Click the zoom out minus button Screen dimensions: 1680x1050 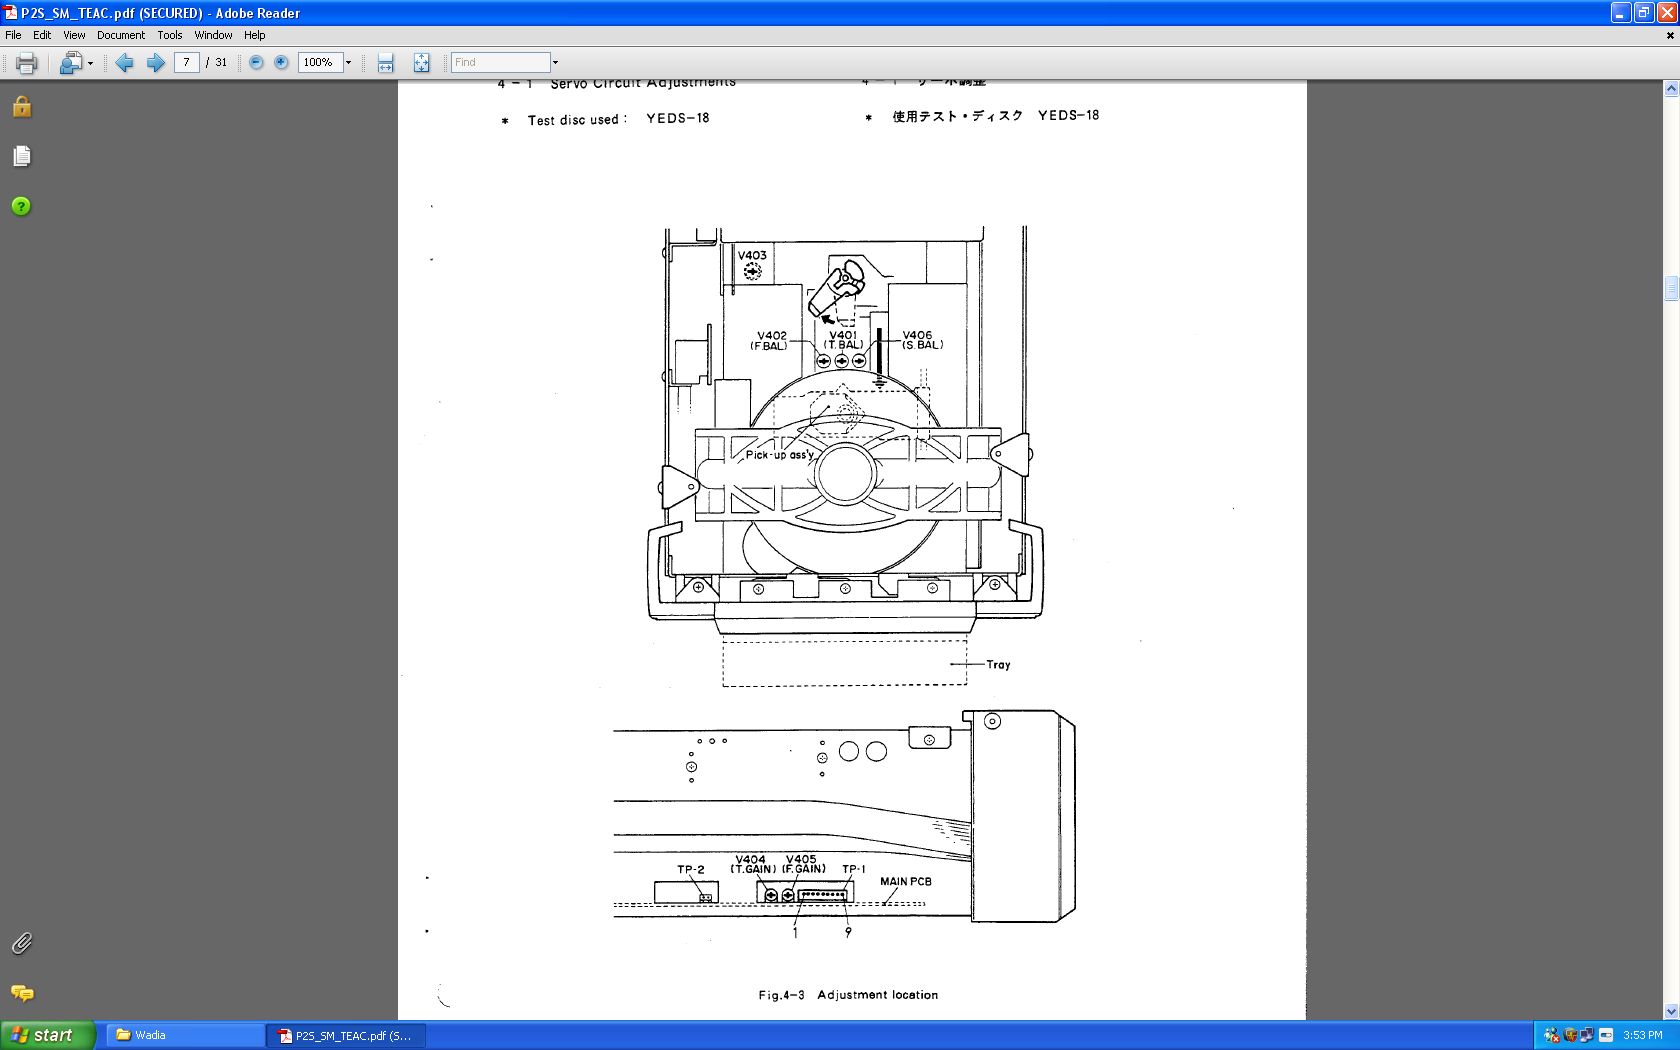[x=256, y=62]
